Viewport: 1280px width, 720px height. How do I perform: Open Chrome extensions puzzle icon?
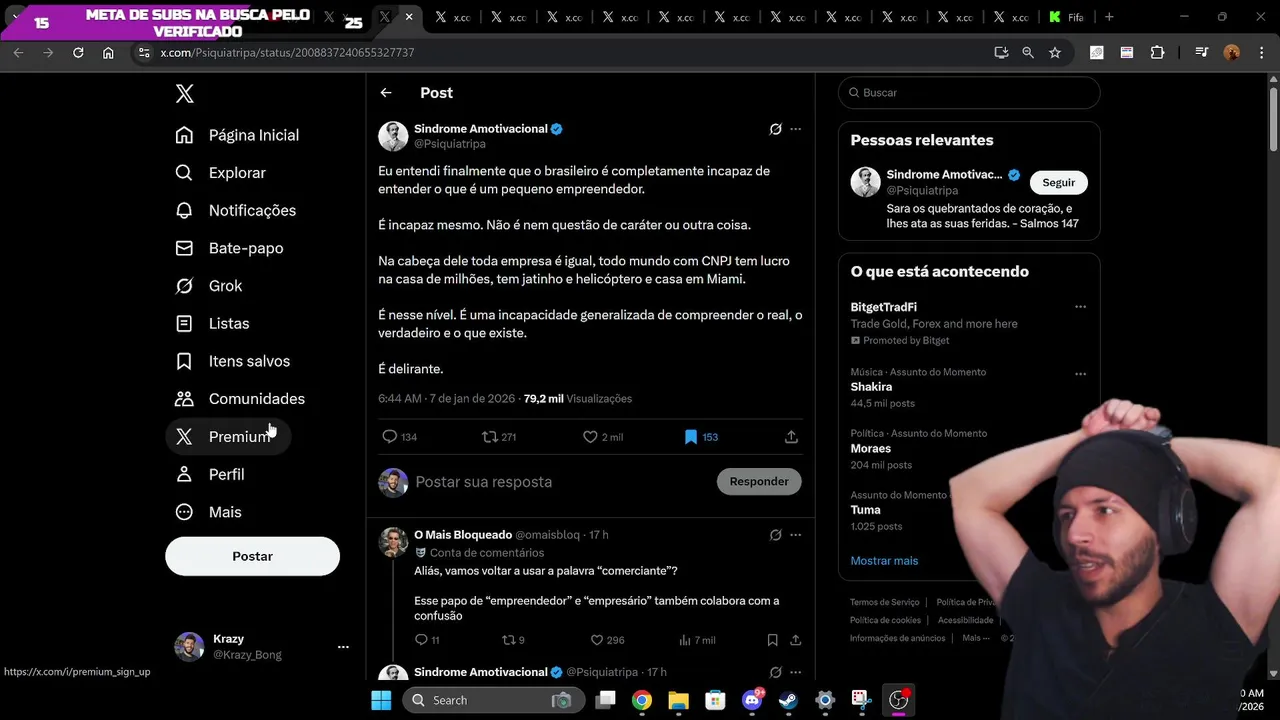[1157, 53]
